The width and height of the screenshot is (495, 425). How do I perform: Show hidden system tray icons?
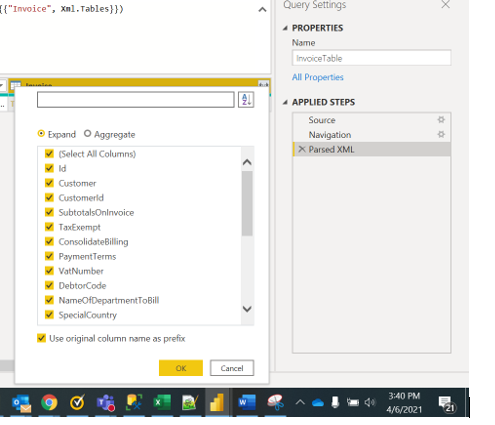pos(300,403)
